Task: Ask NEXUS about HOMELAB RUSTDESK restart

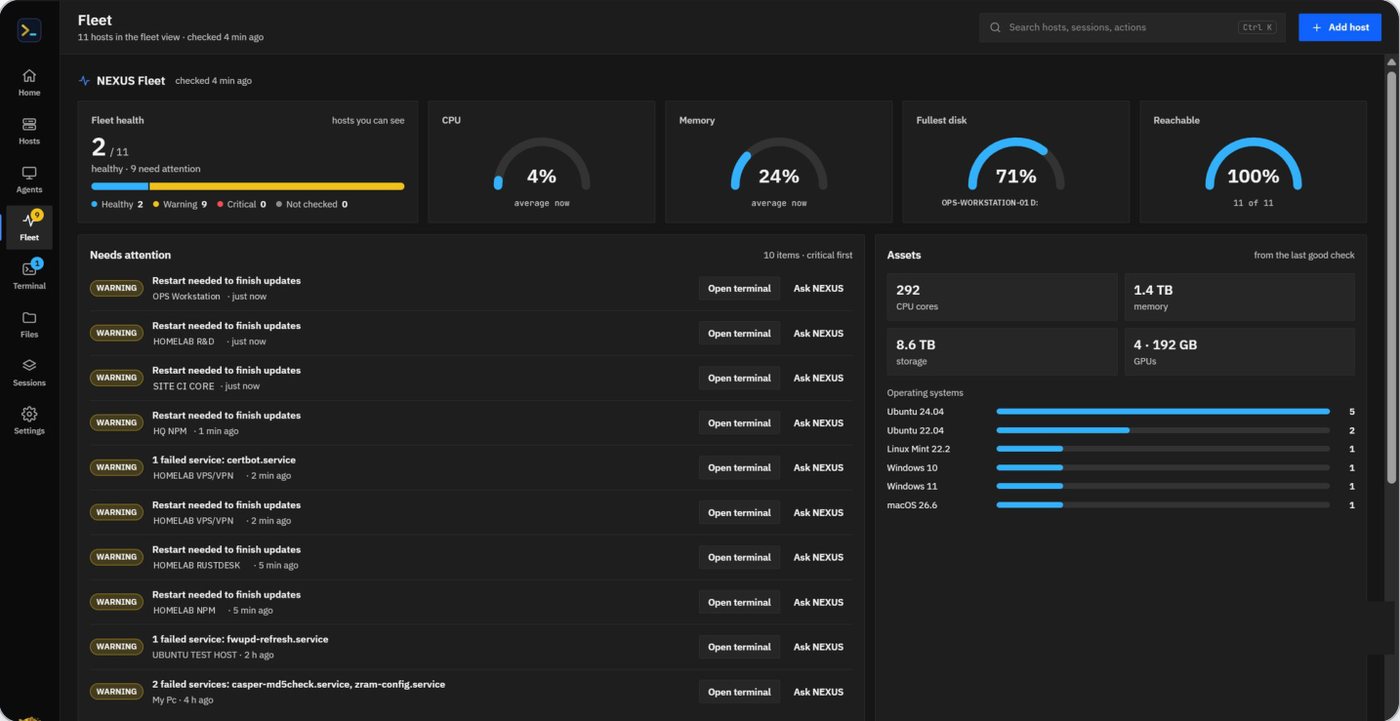Action: [818, 557]
